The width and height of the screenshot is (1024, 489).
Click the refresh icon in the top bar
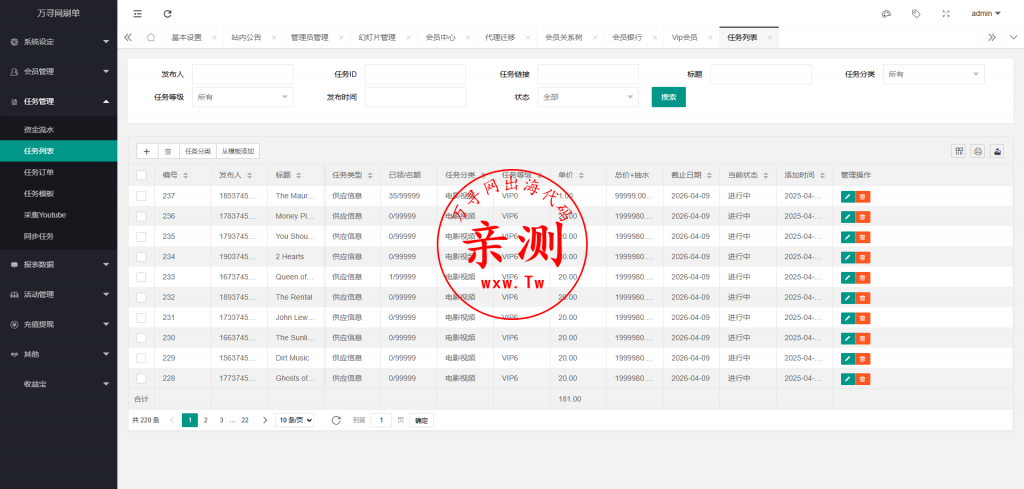[168, 14]
